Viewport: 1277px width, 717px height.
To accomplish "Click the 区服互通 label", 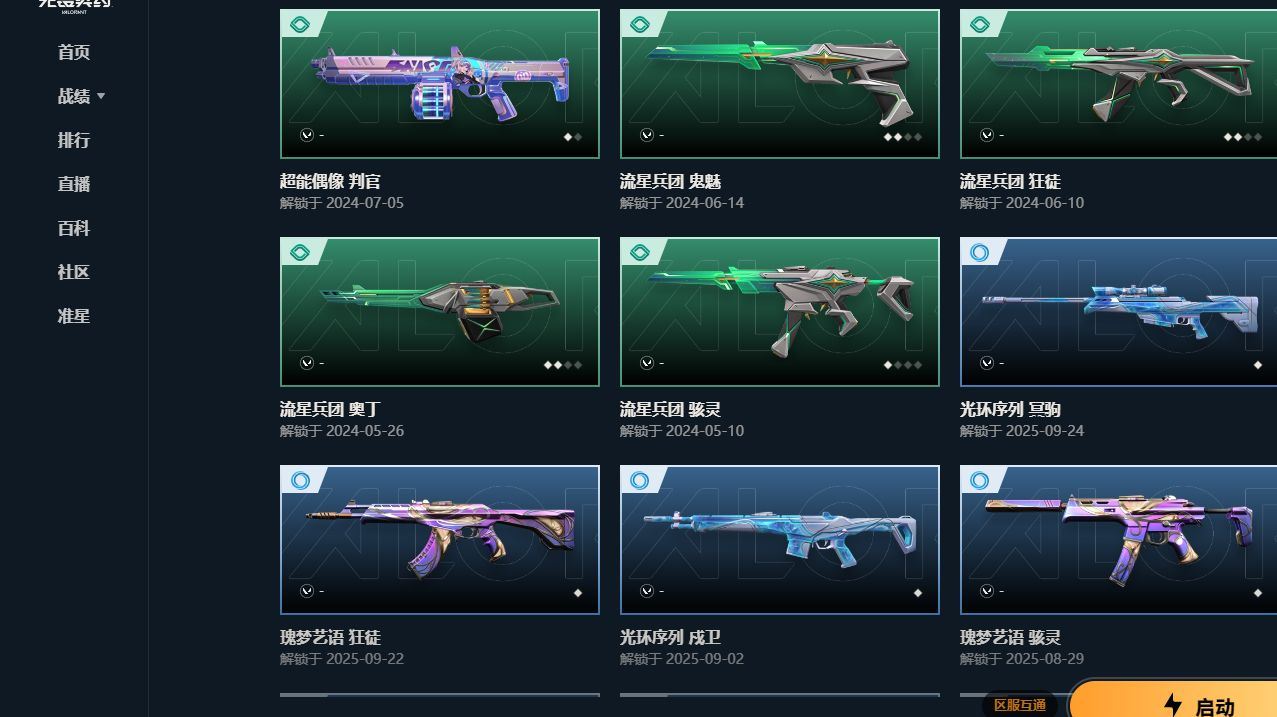I will tap(1020, 705).
